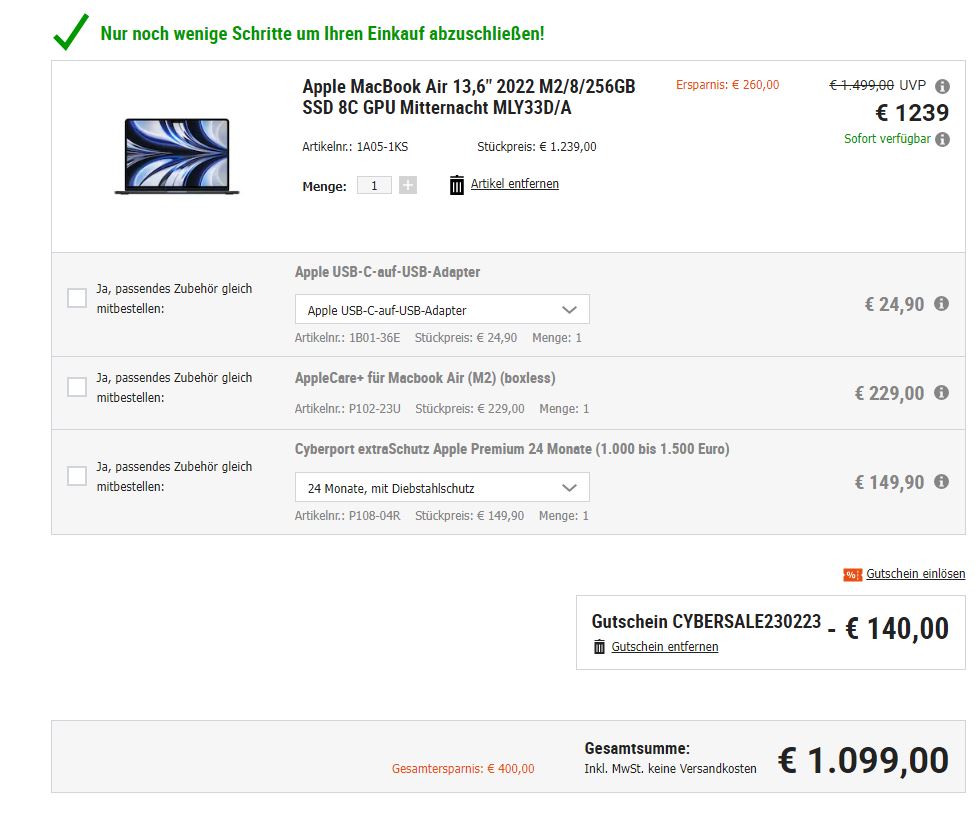Click the trash icon for Artikel entfernen
This screenshot has width=976, height=813.
(x=457, y=185)
